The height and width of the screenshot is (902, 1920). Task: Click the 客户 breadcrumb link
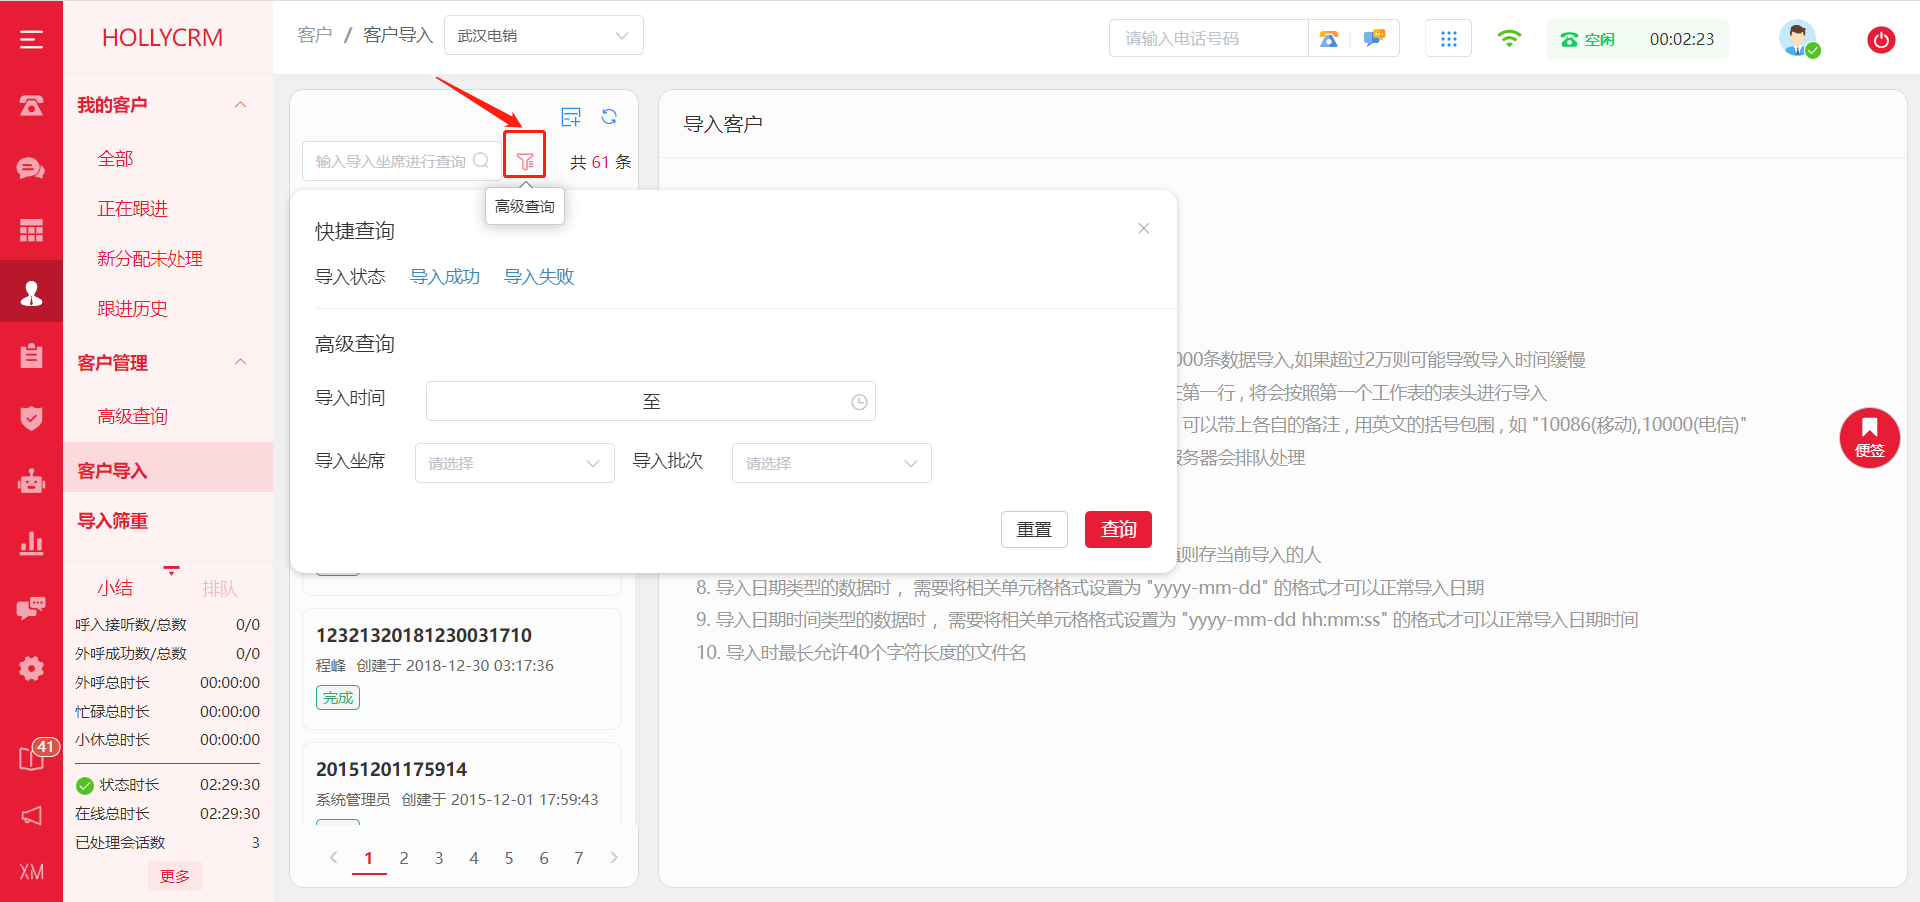coord(315,35)
